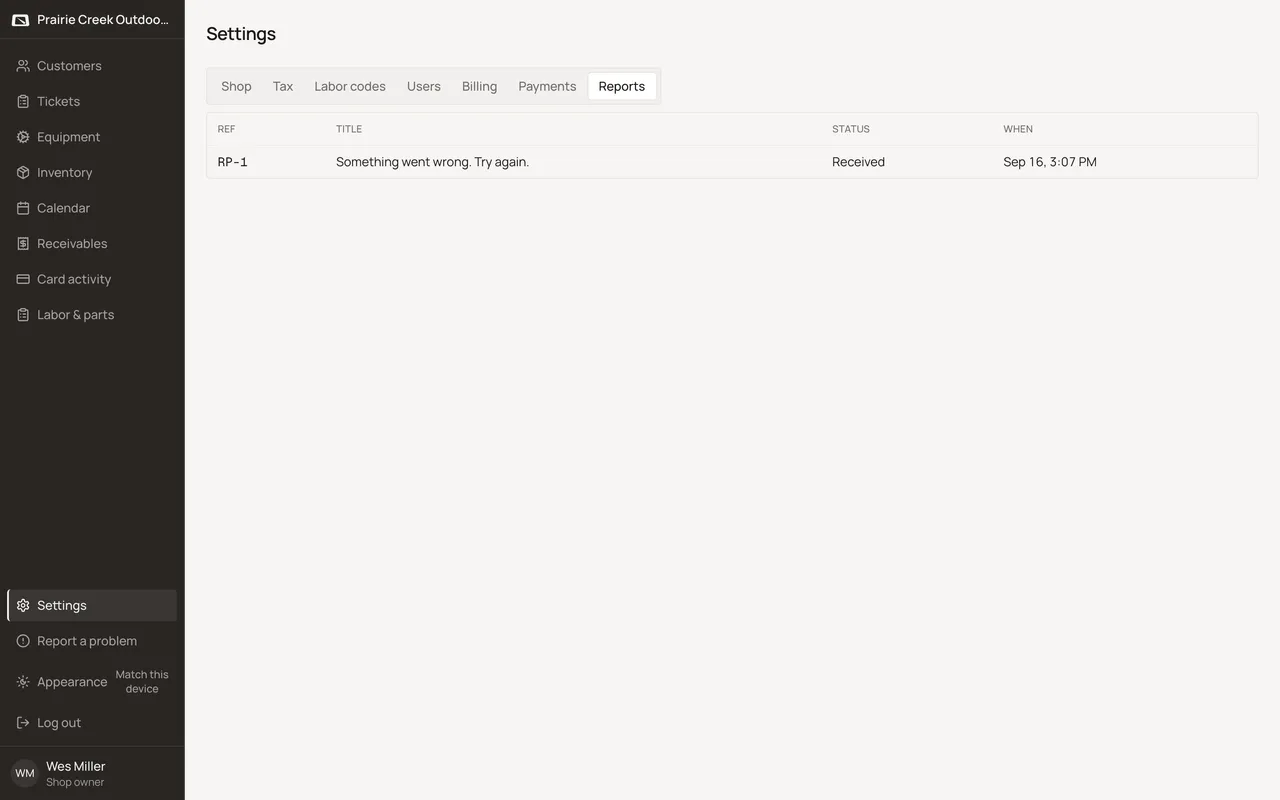Click the Received status cell
Screen dimensions: 1280x800
pos(858,162)
